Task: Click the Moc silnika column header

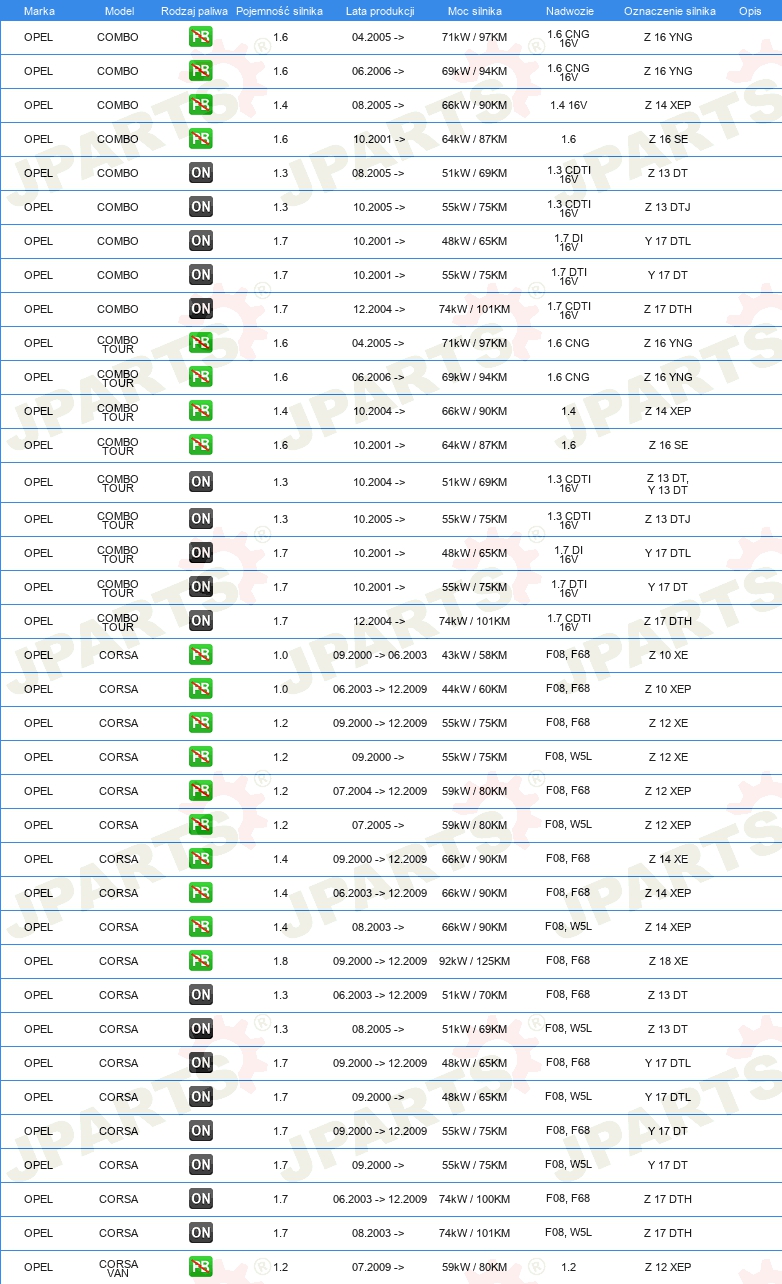Action: pos(475,11)
